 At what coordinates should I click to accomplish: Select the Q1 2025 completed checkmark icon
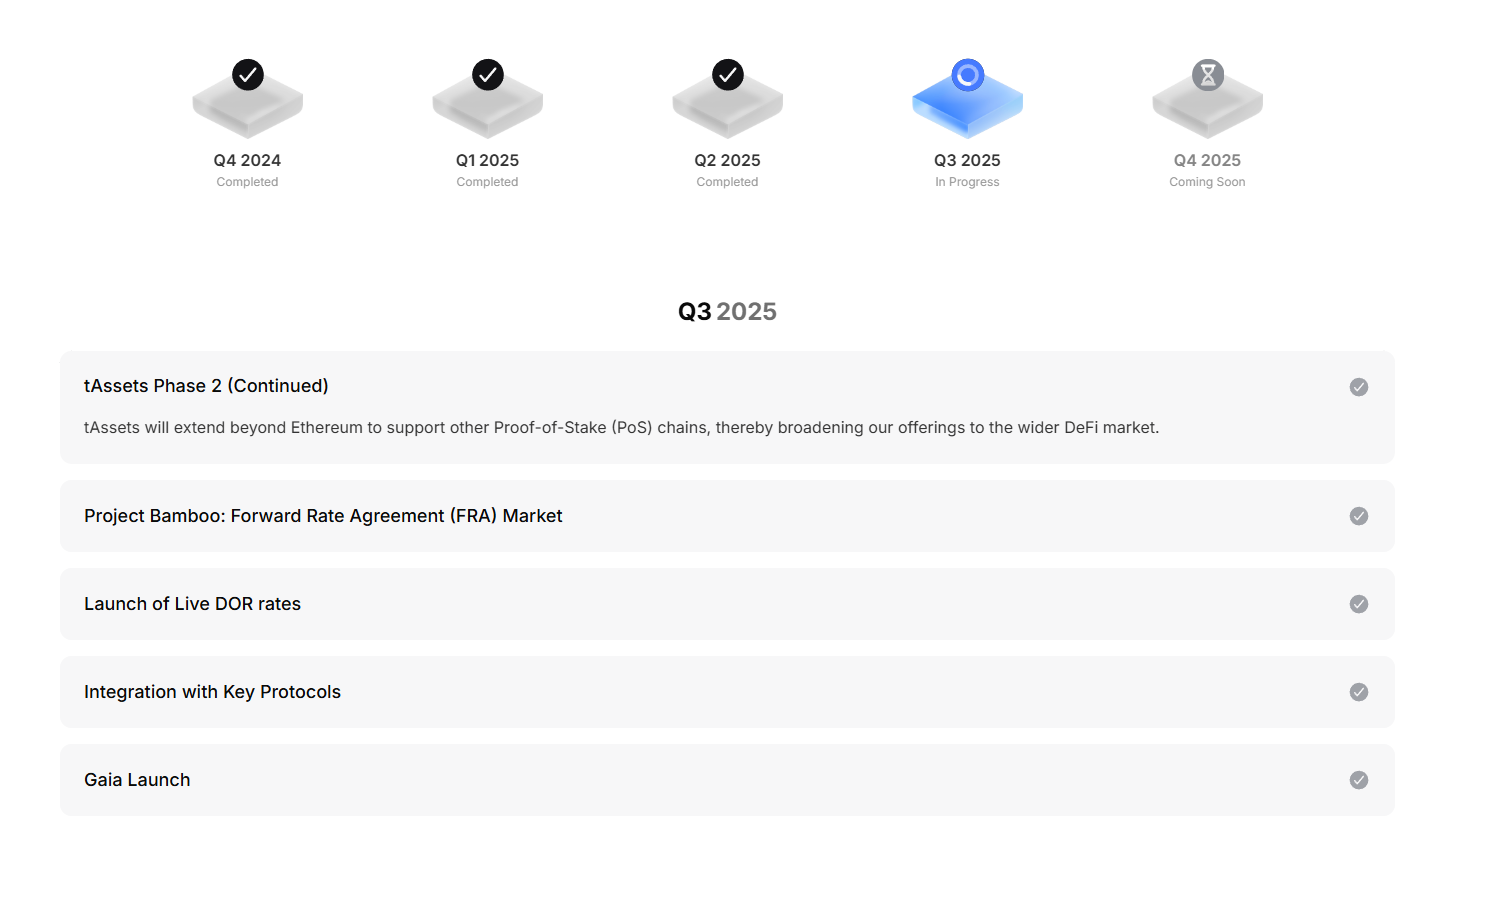488,75
